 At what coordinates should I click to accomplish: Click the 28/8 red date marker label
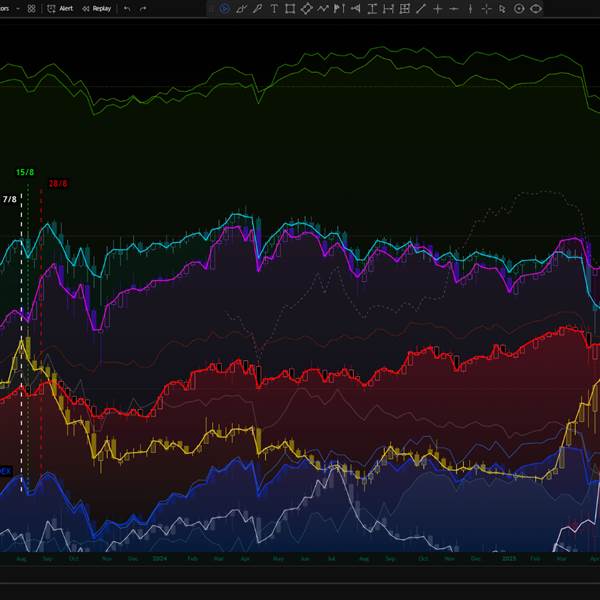pos(58,184)
